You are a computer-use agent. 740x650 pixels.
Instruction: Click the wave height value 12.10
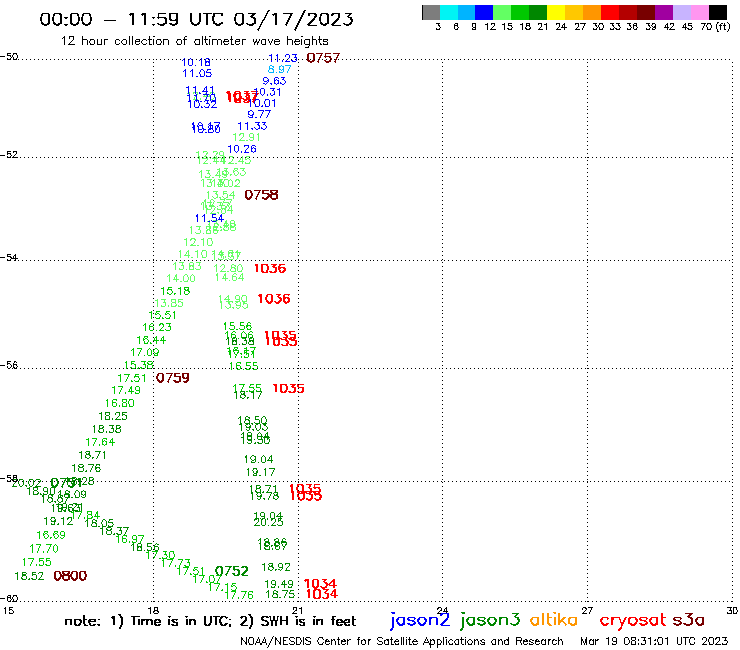(x=198, y=242)
